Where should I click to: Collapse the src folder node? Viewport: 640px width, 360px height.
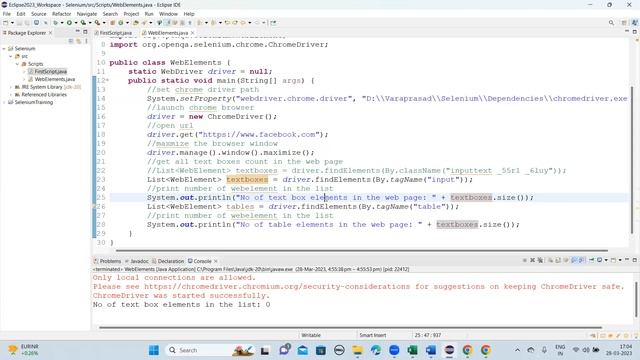pyautogui.click(x=11, y=56)
